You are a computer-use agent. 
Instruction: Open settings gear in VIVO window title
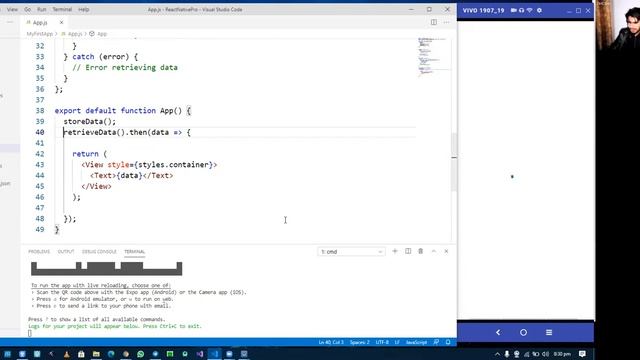(x=539, y=10)
